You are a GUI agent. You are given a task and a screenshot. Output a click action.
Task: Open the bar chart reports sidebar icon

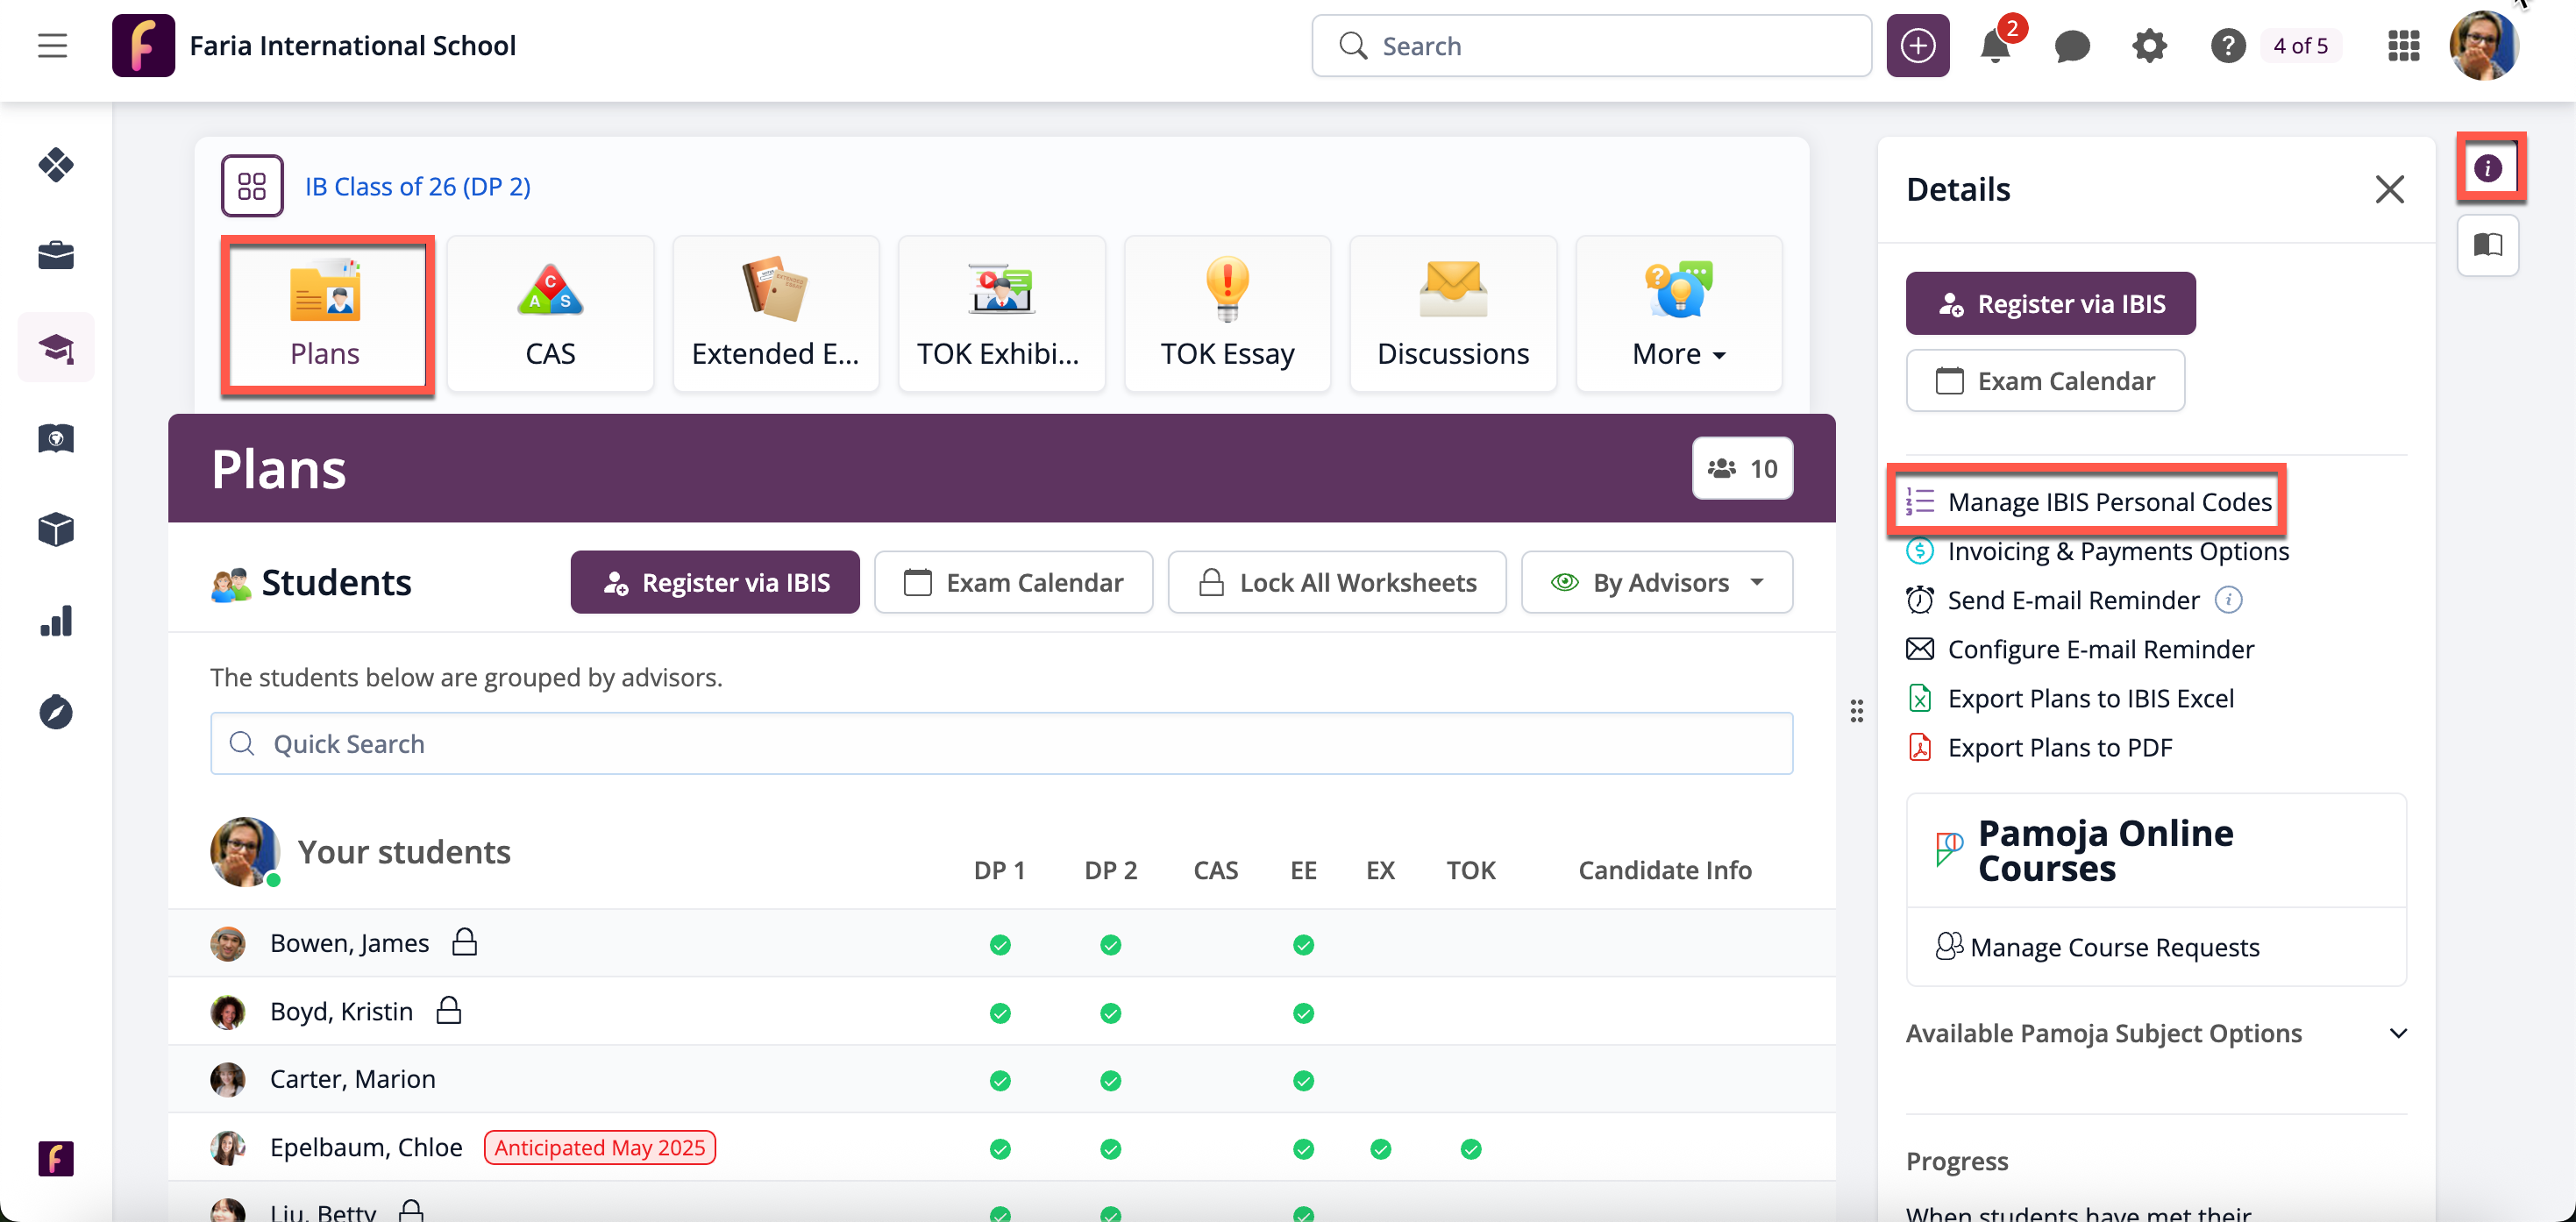[56, 621]
